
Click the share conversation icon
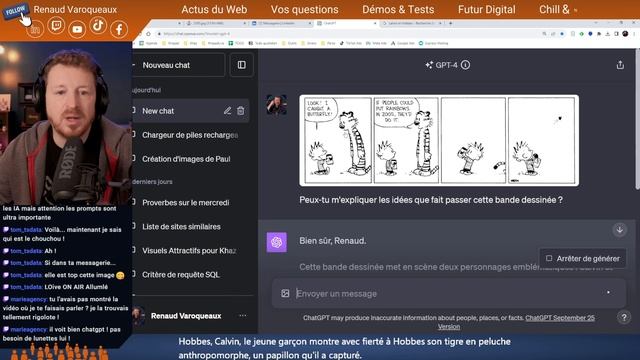620,65
